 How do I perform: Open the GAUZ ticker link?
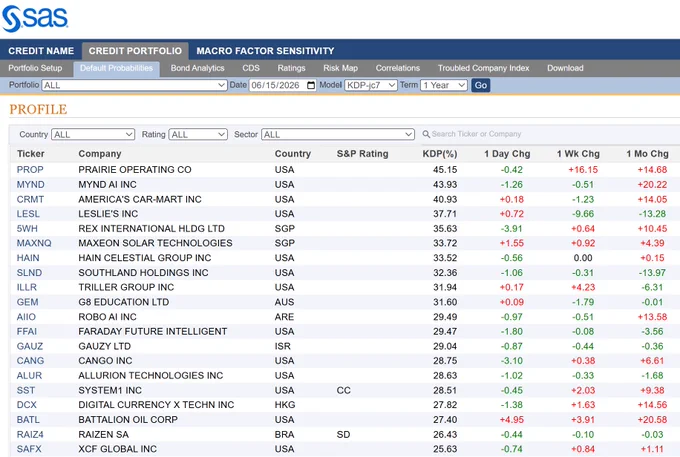[x=29, y=346]
